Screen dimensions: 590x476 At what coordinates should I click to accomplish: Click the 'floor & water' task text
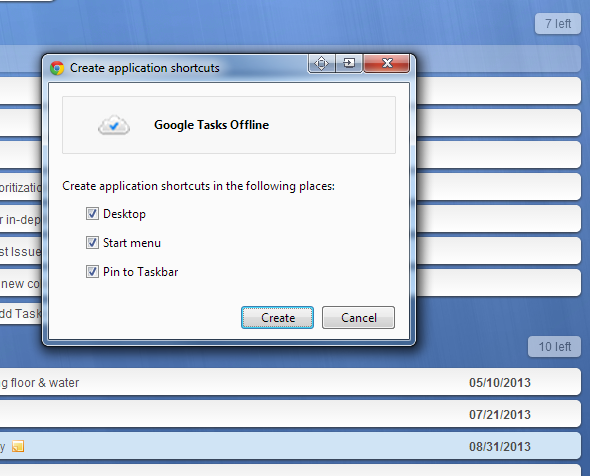coord(45,383)
